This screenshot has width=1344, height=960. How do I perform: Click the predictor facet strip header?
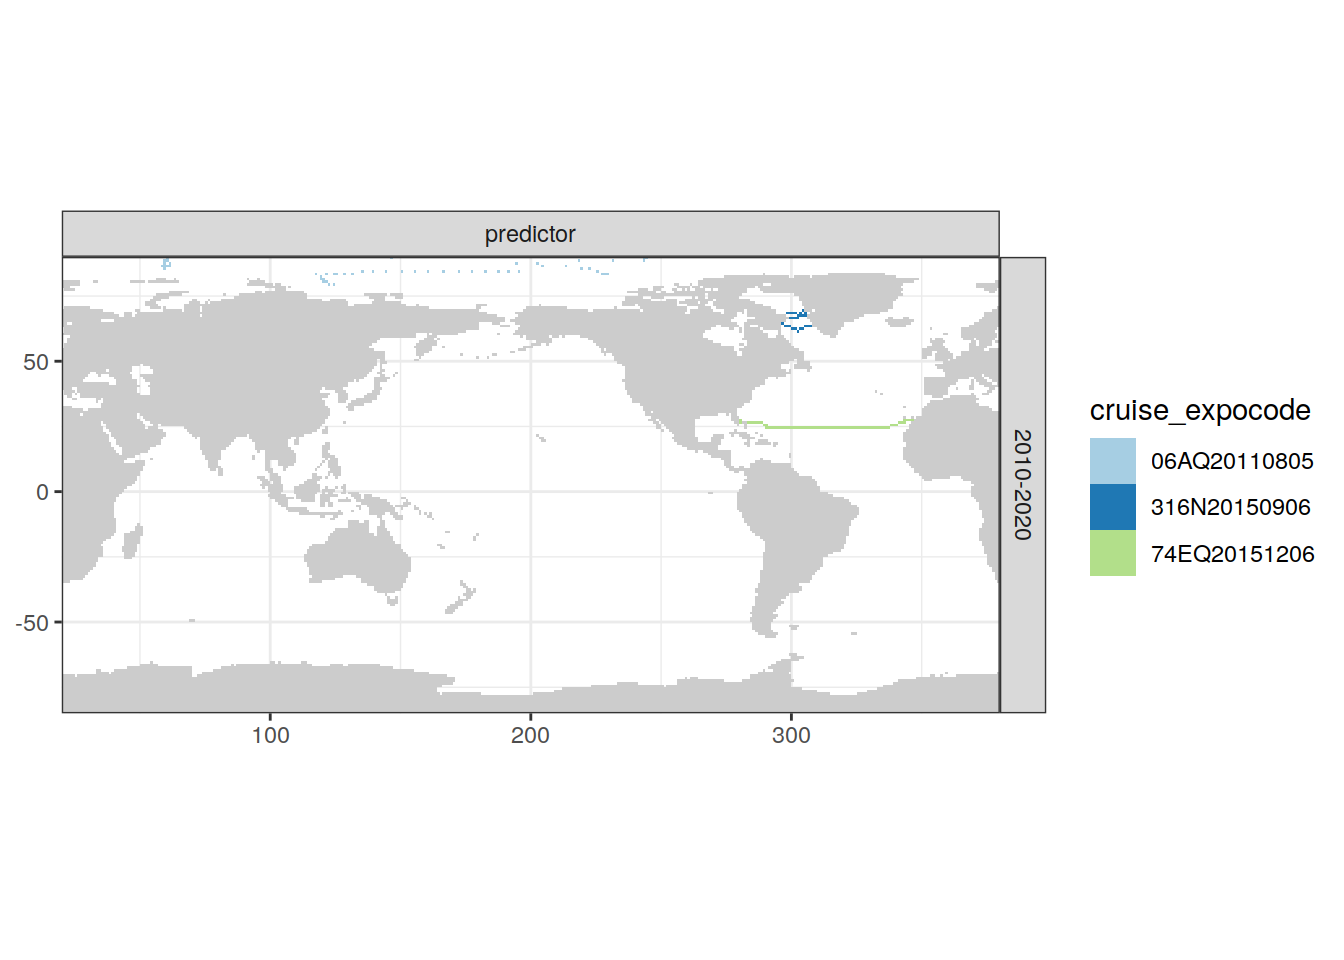tap(530, 234)
